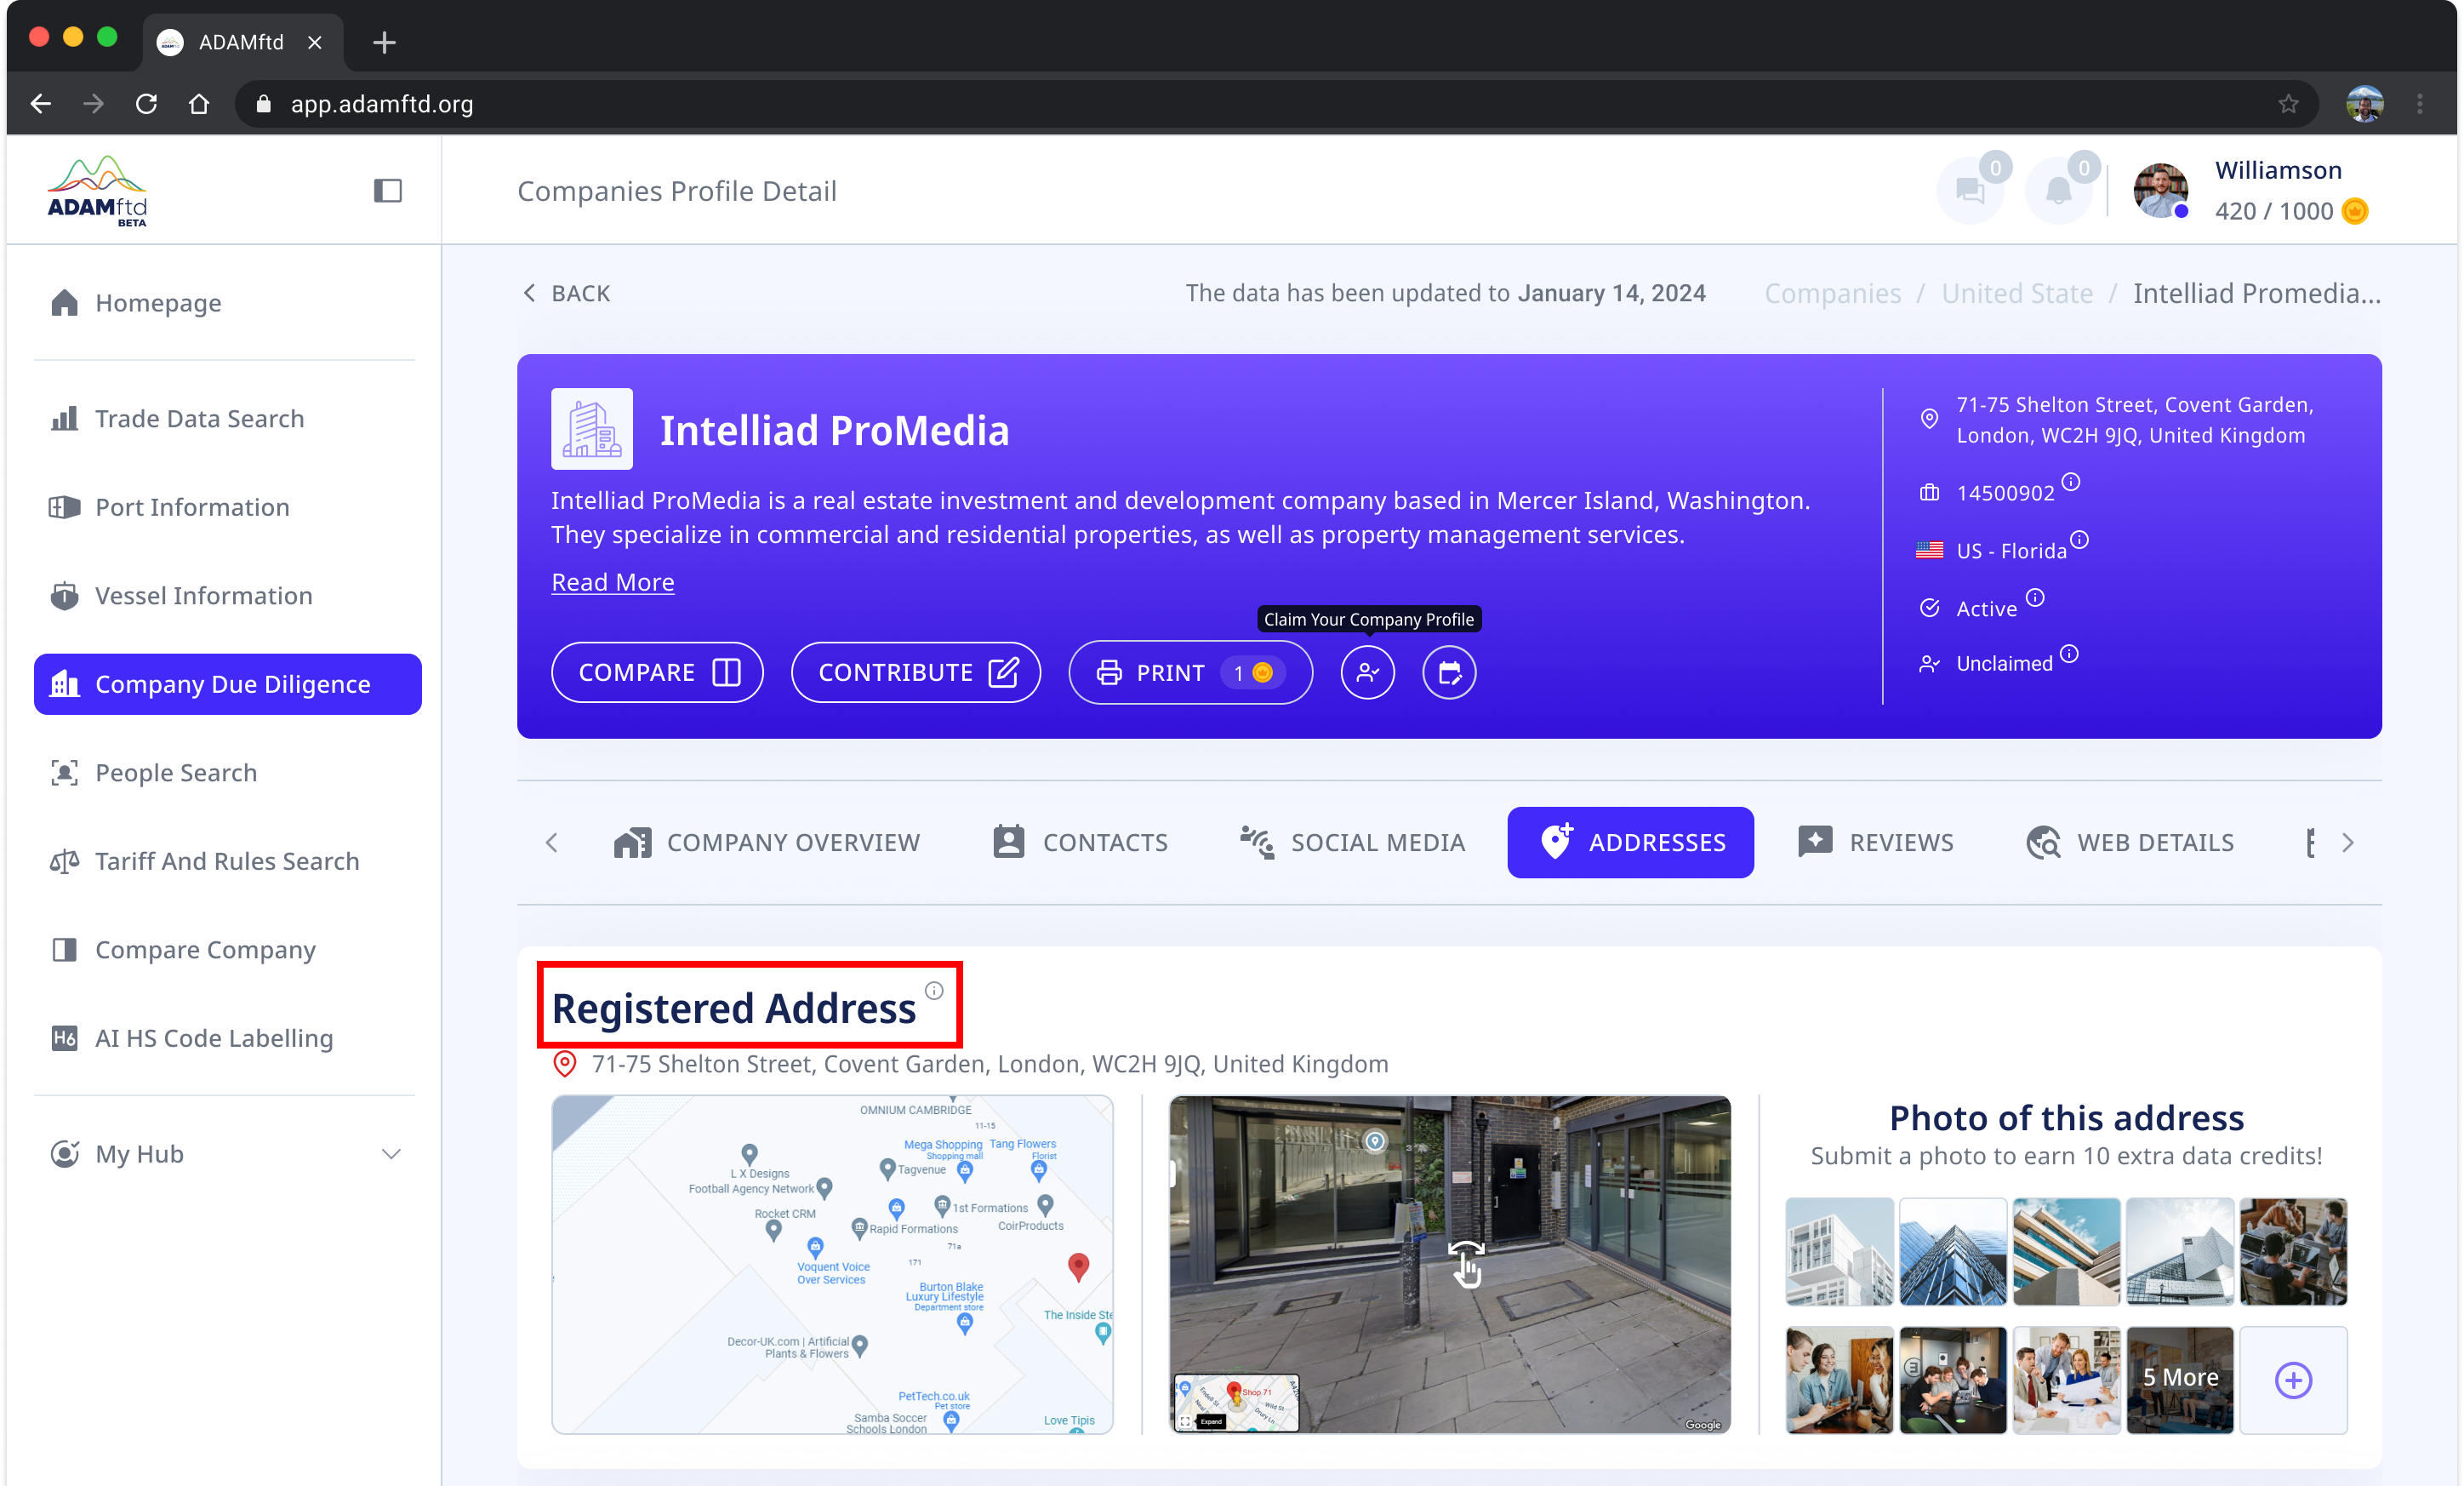Screen dimensions: 2464x1486
Task: Click the address bar URL
Action: click(381, 103)
